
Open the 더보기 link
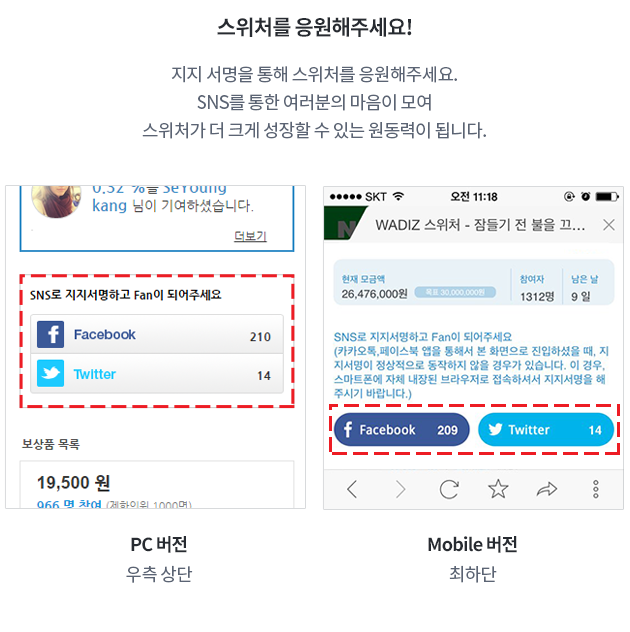tap(250, 236)
